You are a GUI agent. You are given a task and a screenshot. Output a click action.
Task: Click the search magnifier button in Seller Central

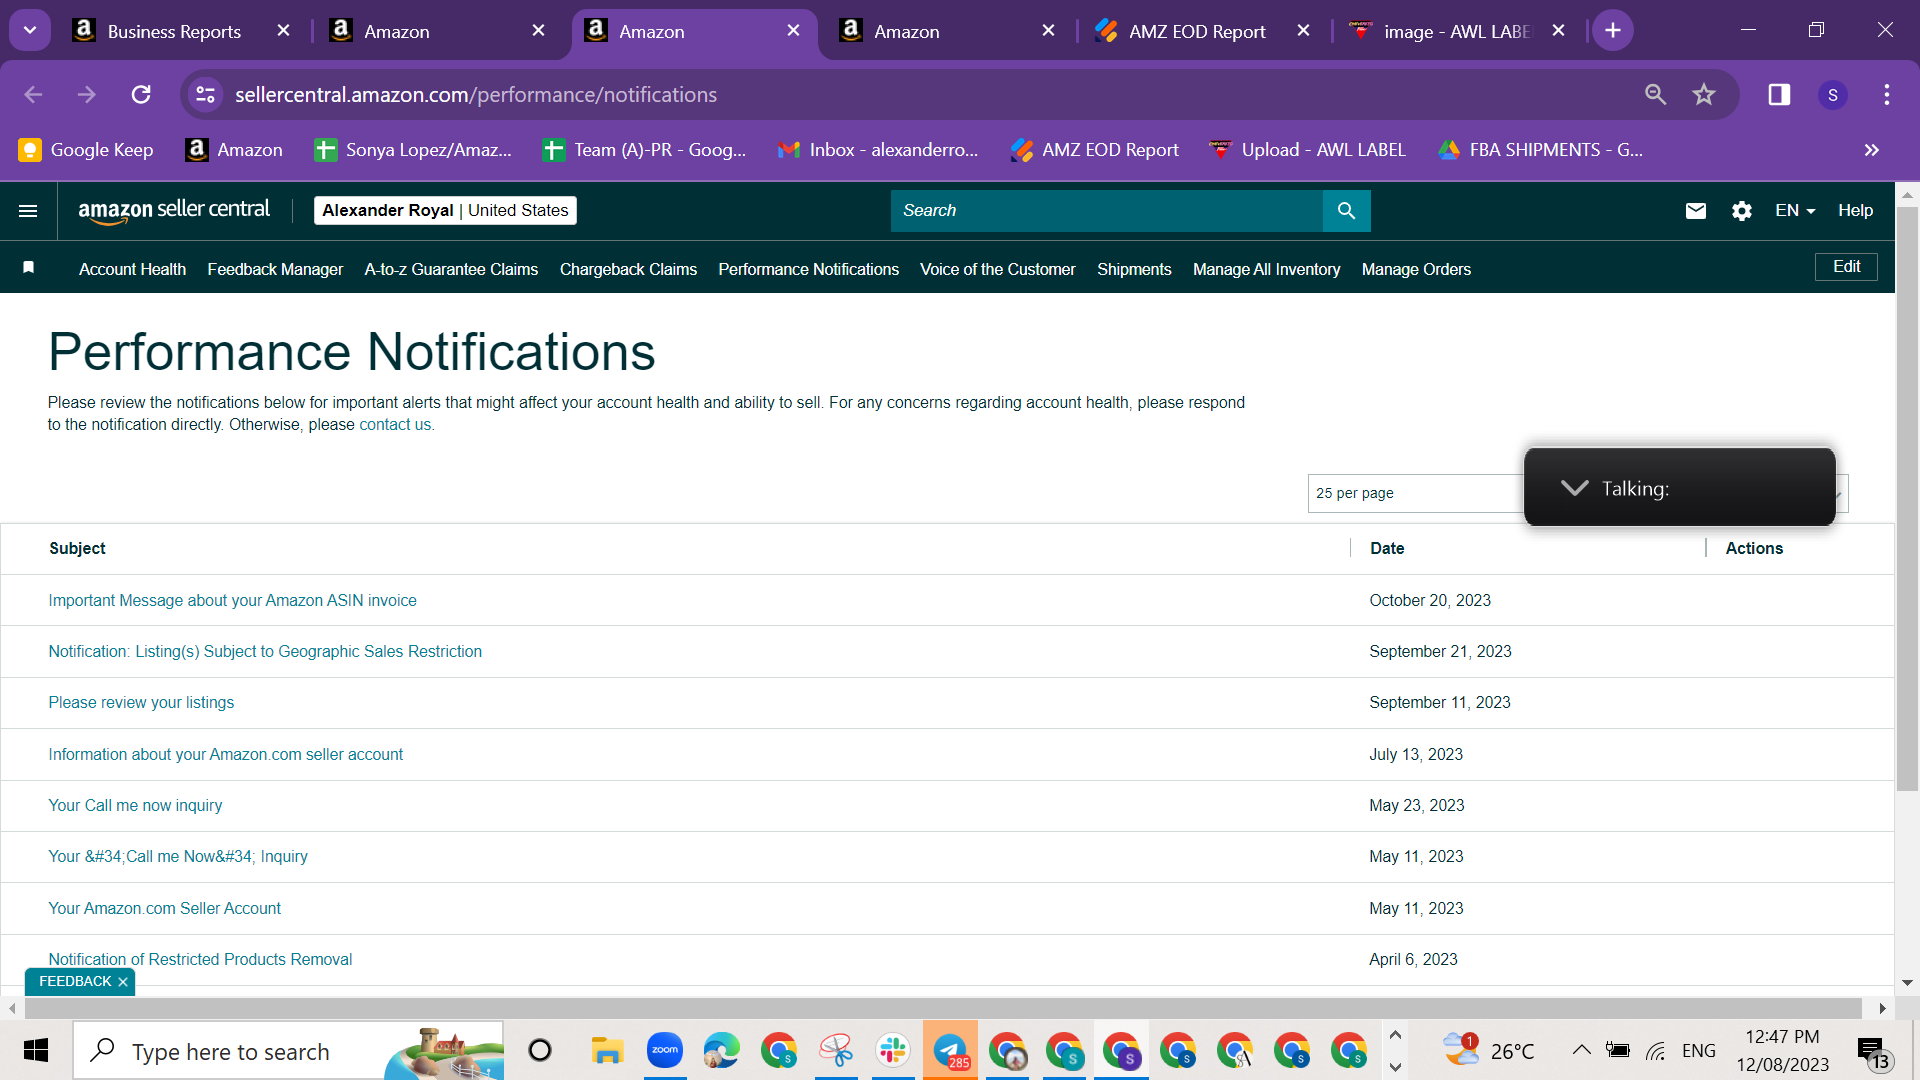click(x=1346, y=211)
